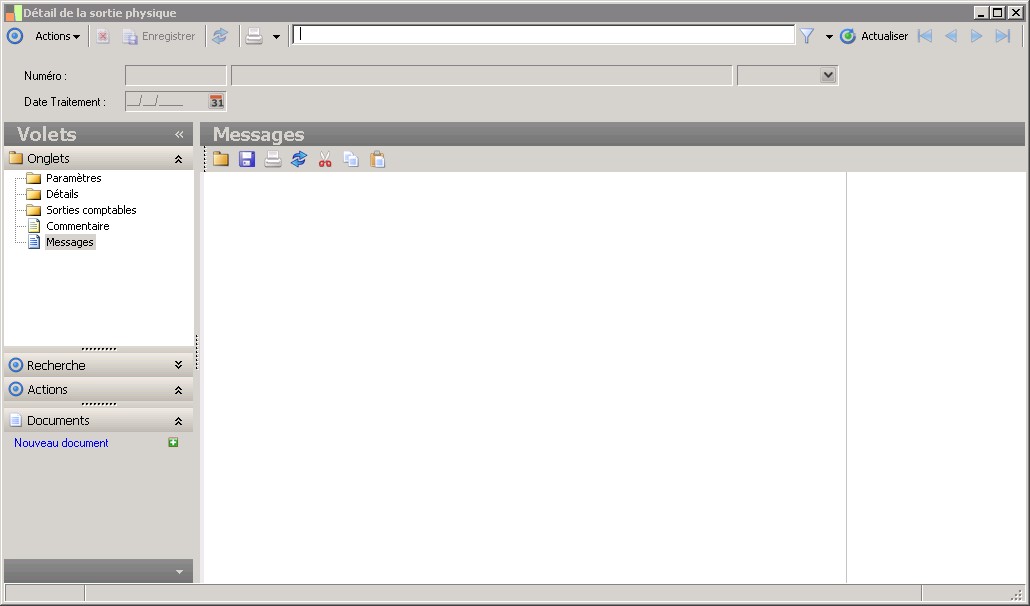Click the paste clipboard icon in Messages toolbar

(x=378, y=159)
